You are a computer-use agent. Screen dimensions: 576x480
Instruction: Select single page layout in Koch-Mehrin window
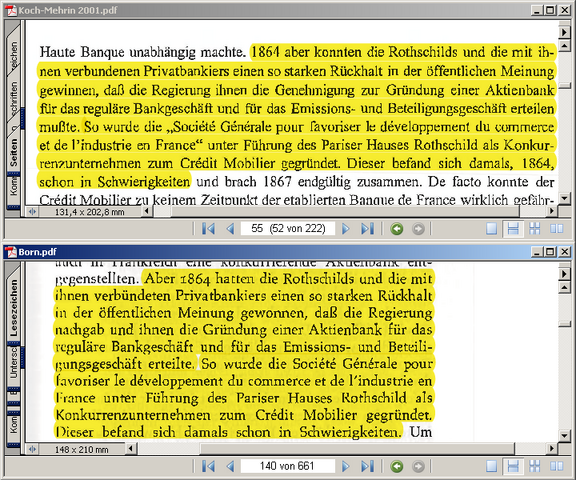pos(491,229)
